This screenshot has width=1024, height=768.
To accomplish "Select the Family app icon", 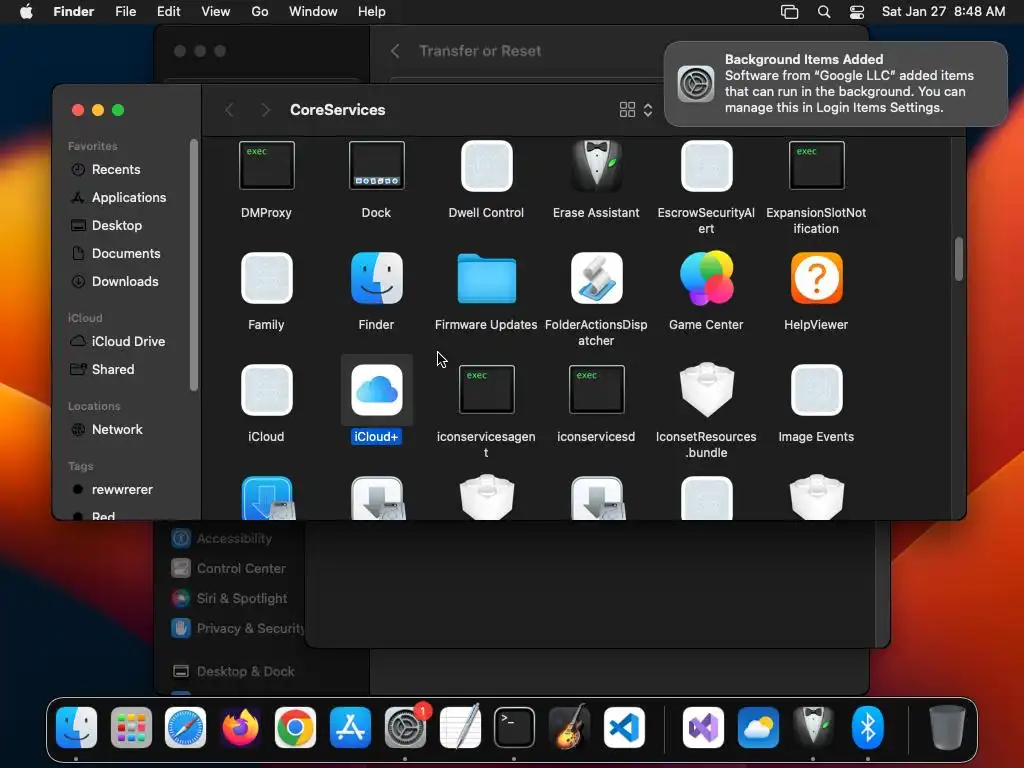I will (x=266, y=278).
